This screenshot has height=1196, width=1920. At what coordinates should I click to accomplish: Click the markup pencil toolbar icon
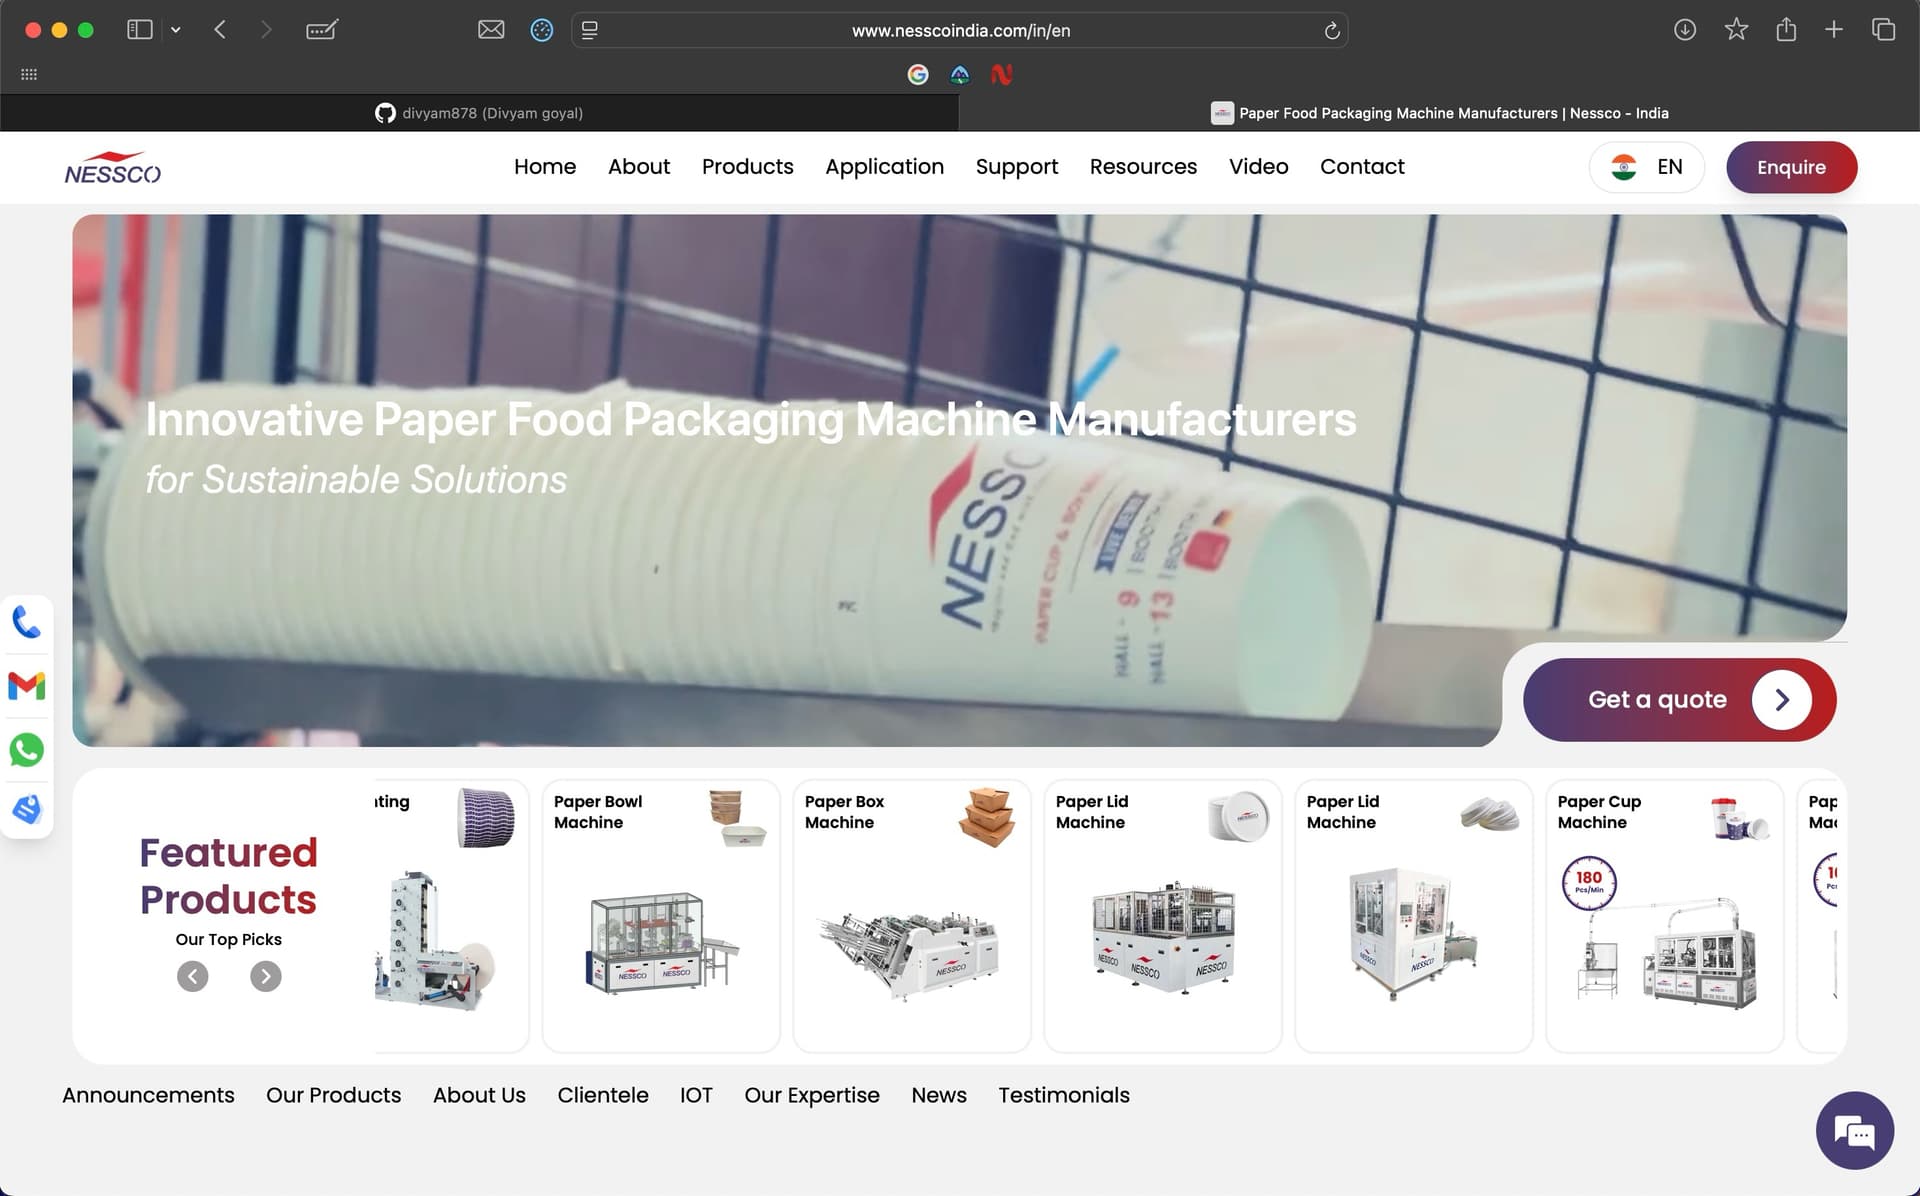coord(322,30)
